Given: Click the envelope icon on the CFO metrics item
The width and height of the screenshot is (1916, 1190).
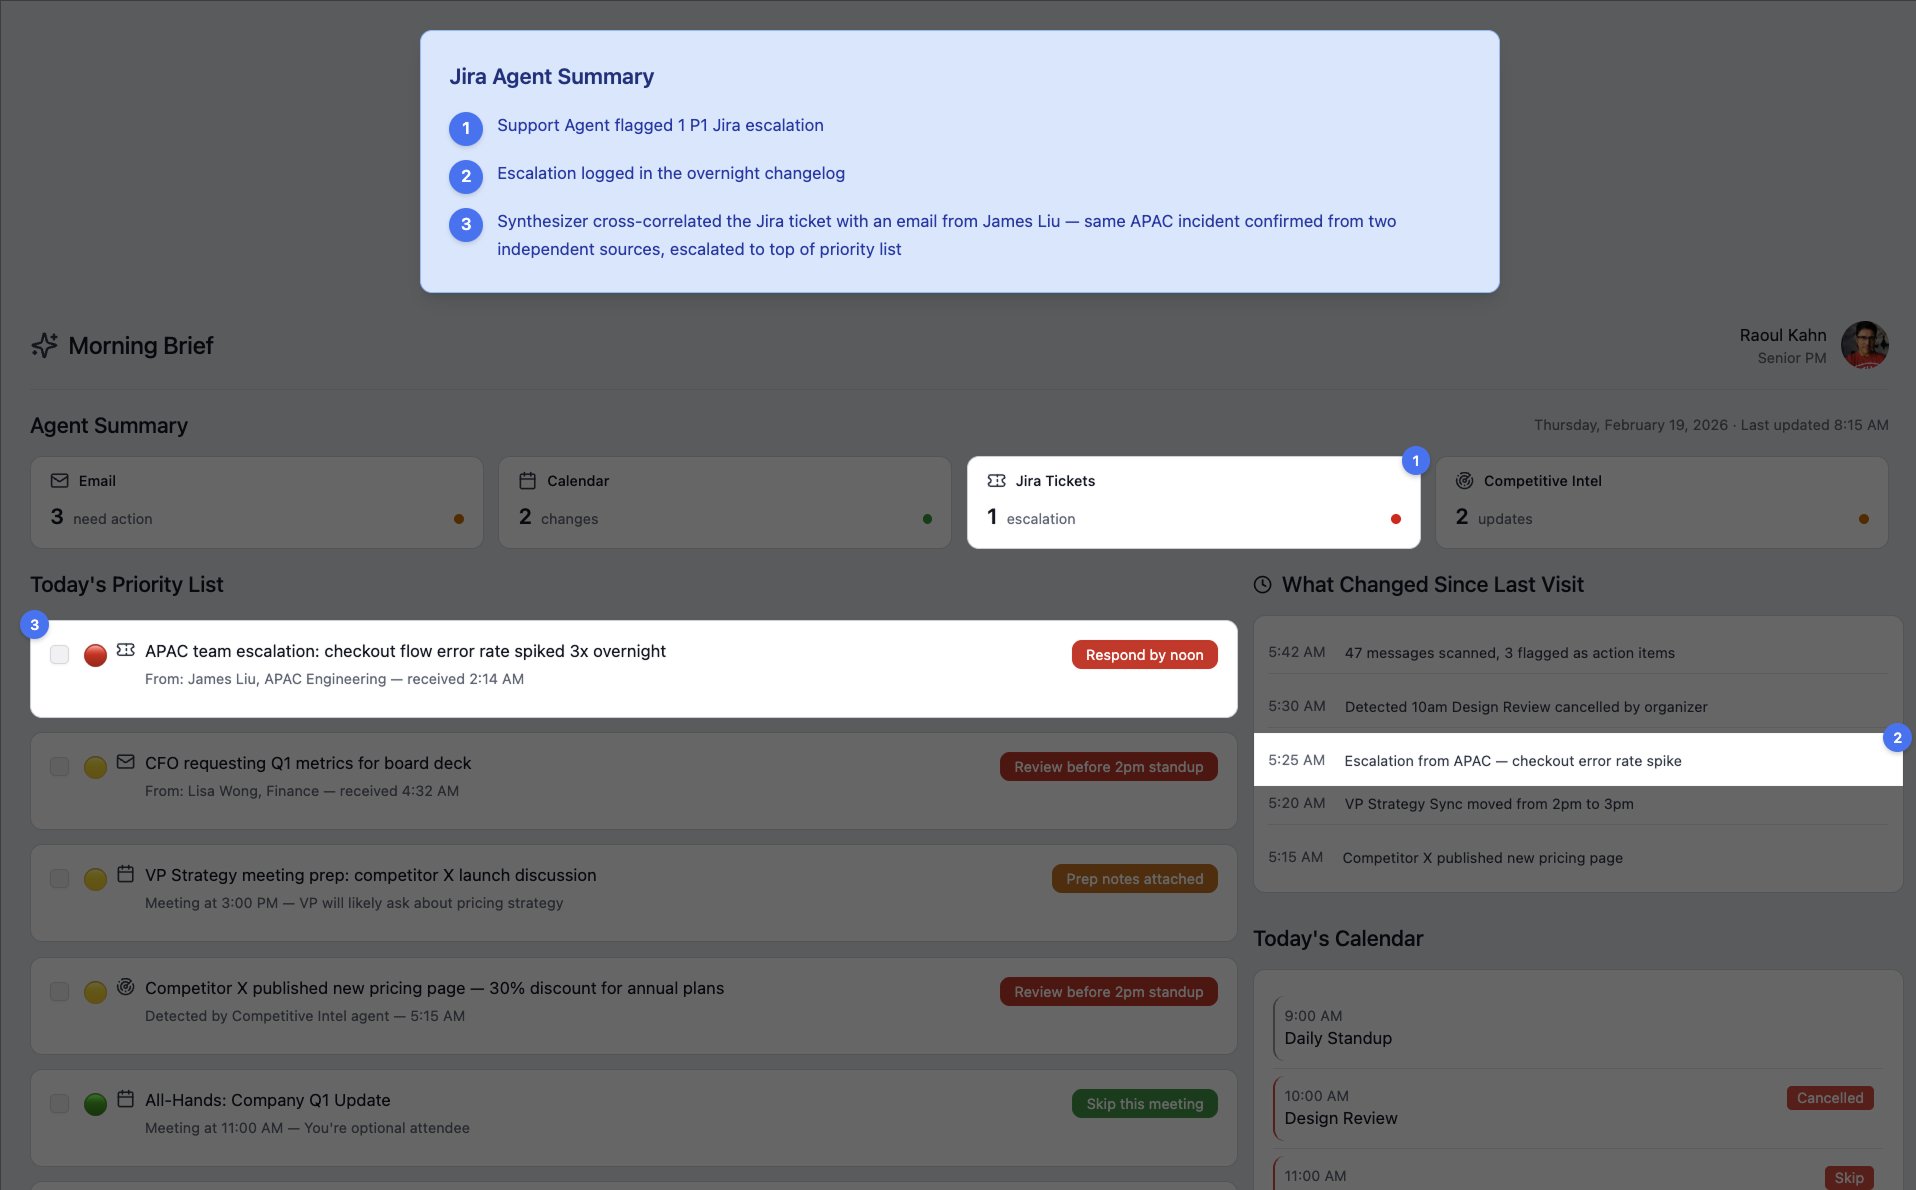Looking at the screenshot, I should (x=125, y=762).
